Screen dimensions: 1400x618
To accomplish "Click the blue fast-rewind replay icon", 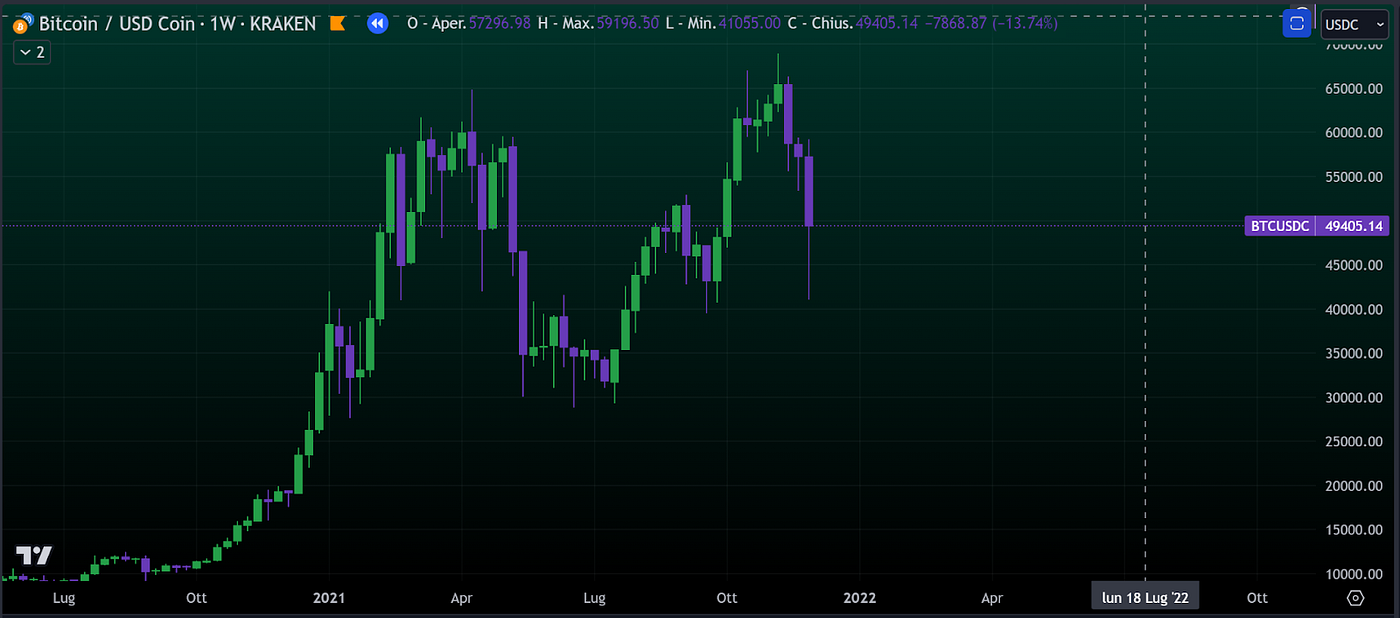I will click(x=377, y=23).
